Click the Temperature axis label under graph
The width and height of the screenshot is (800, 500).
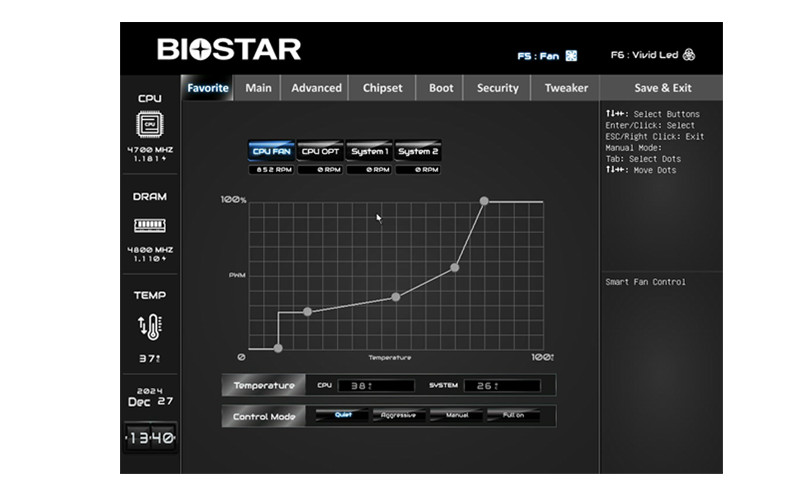[390, 358]
